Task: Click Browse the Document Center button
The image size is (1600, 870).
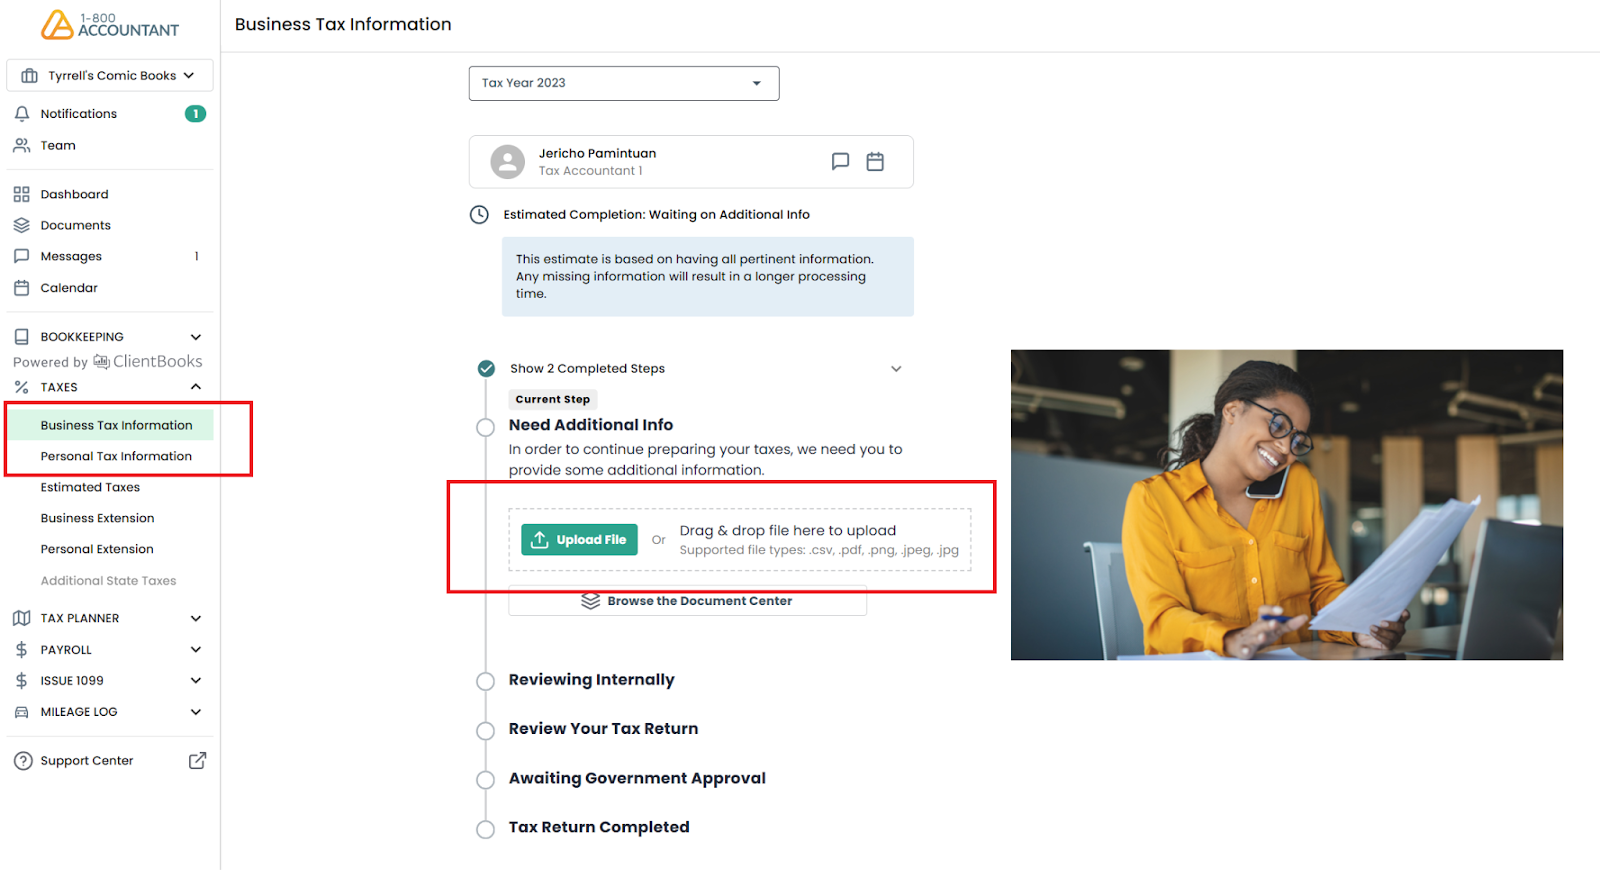Action: click(687, 601)
